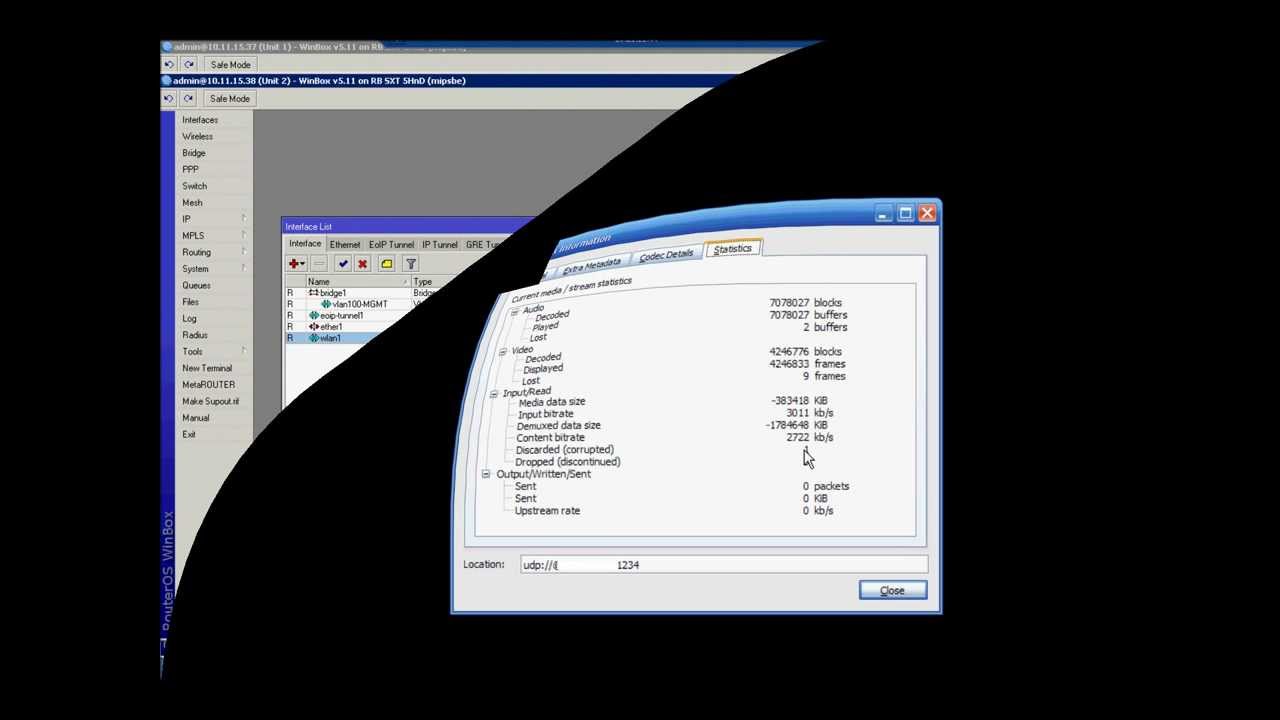This screenshot has width=1280, height=720.
Task: Switch to Interface tab in Interface List
Action: point(305,244)
